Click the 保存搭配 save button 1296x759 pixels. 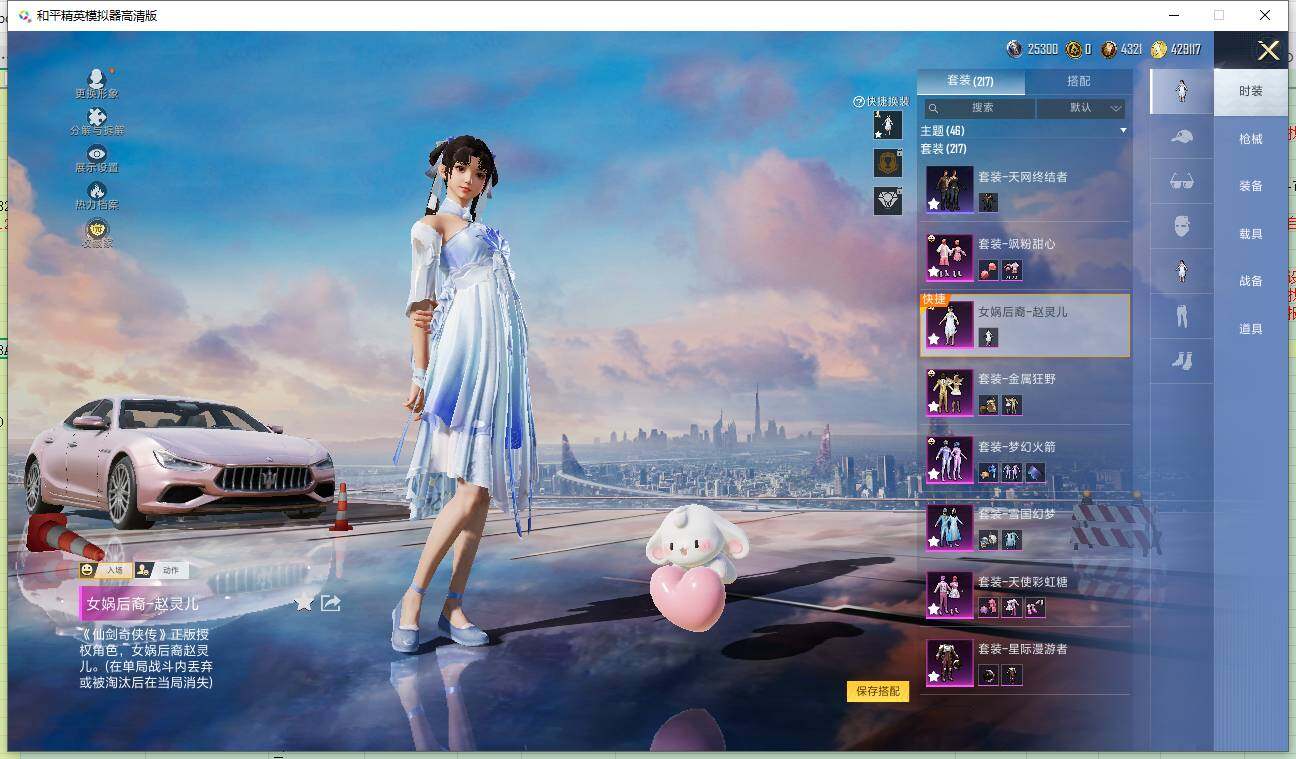[x=878, y=691]
